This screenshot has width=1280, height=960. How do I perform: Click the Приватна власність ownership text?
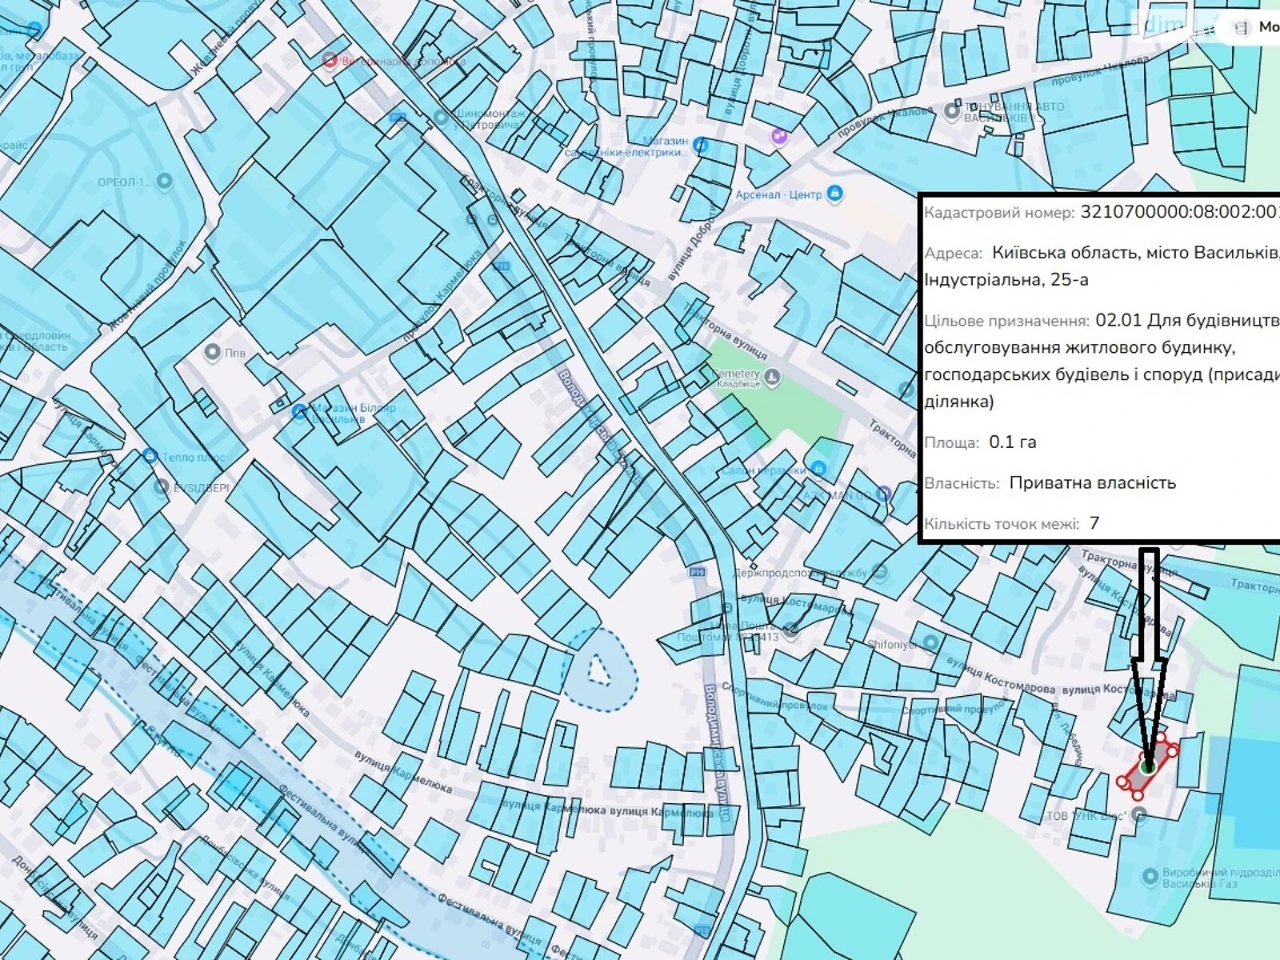coord(1092,483)
